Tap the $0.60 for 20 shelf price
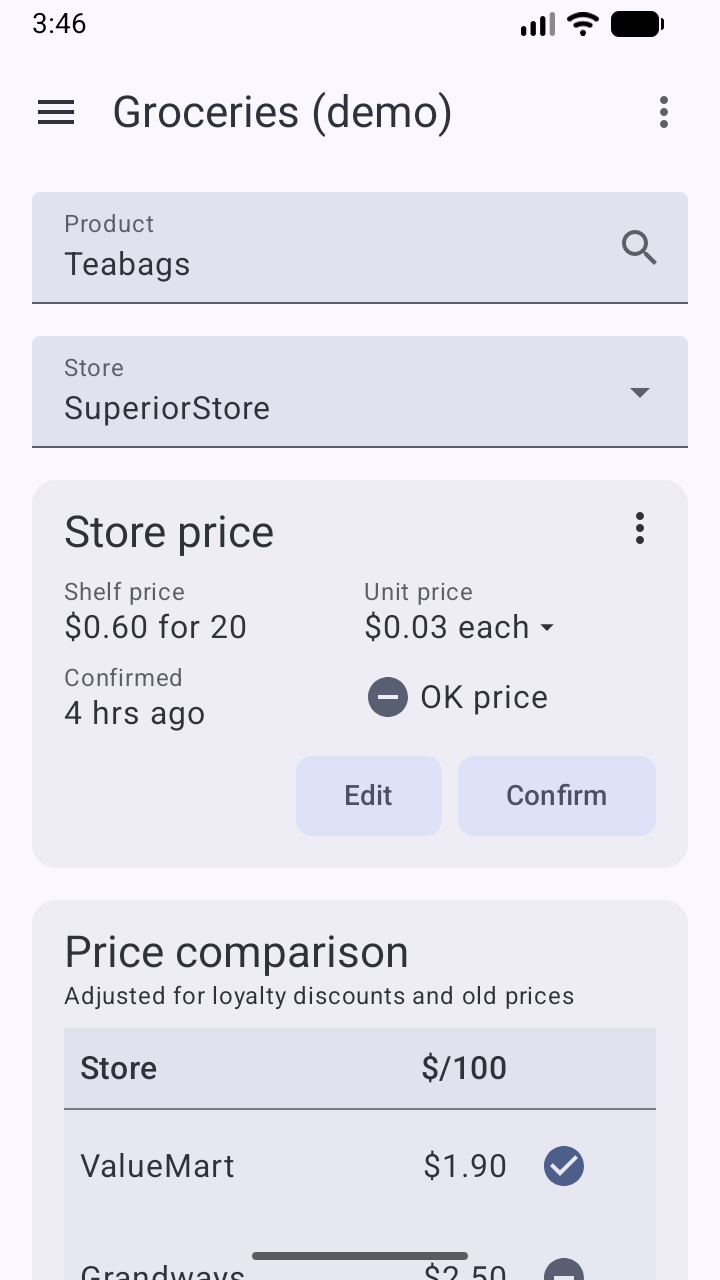The image size is (720, 1280). 156,627
